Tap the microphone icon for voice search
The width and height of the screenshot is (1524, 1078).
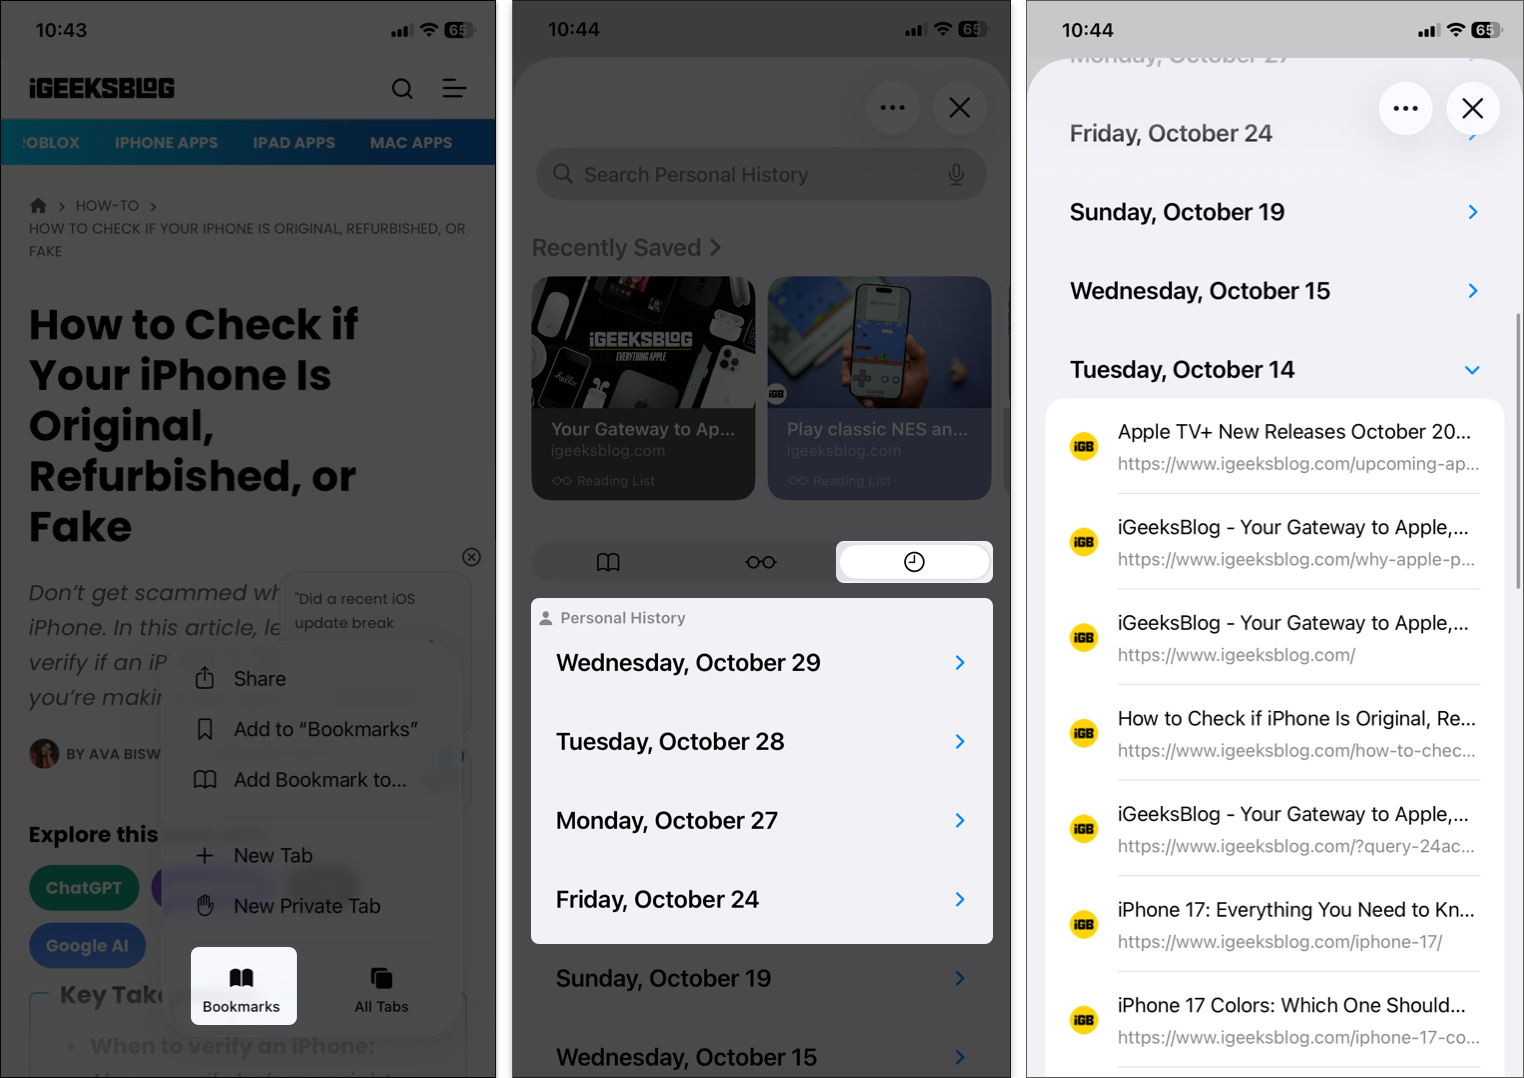point(956,174)
